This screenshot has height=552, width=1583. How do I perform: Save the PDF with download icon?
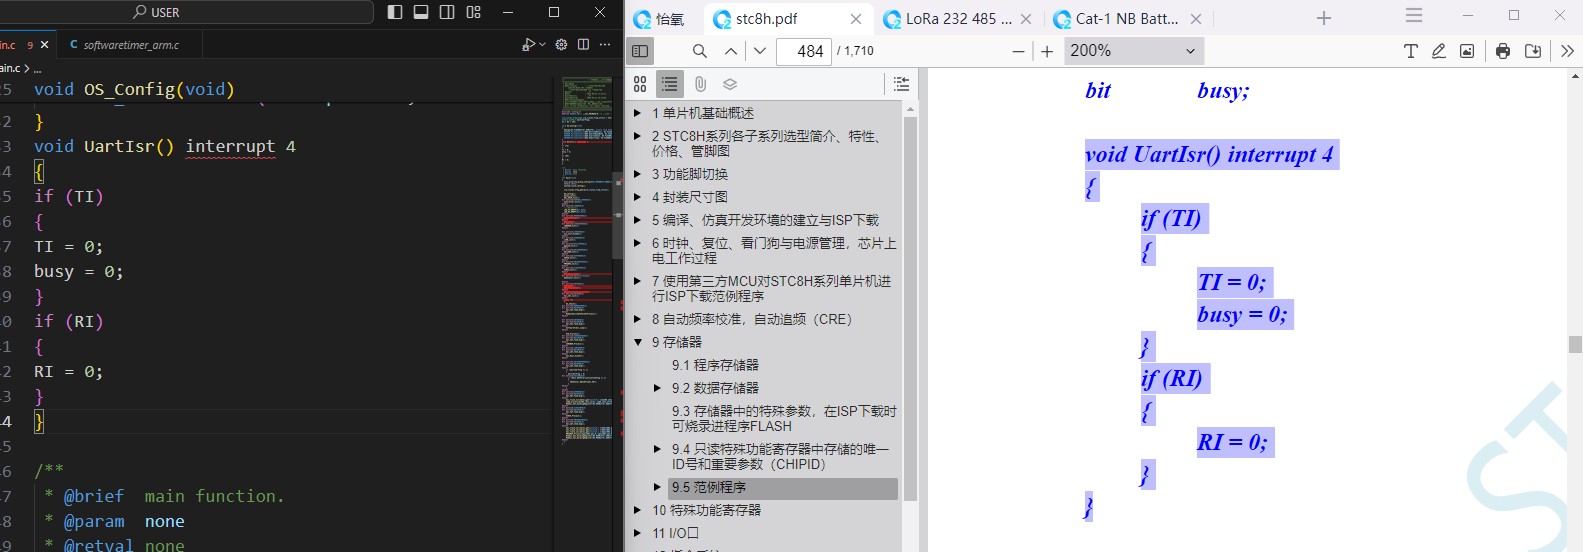pos(1533,51)
